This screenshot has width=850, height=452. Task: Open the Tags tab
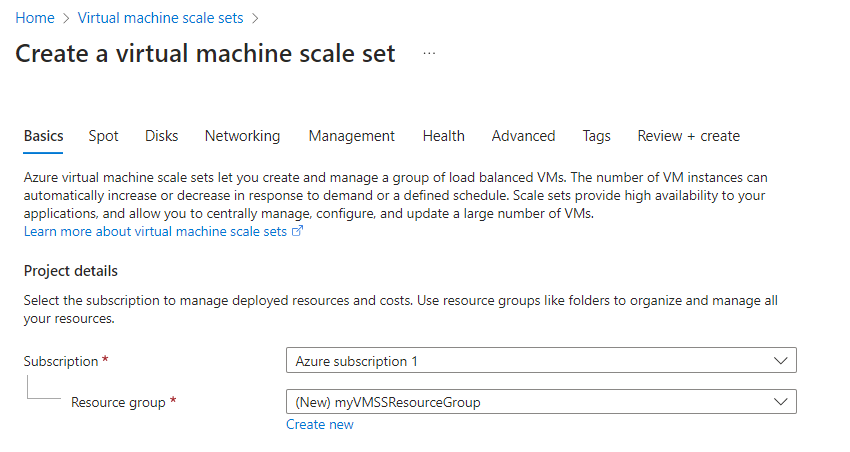[596, 136]
